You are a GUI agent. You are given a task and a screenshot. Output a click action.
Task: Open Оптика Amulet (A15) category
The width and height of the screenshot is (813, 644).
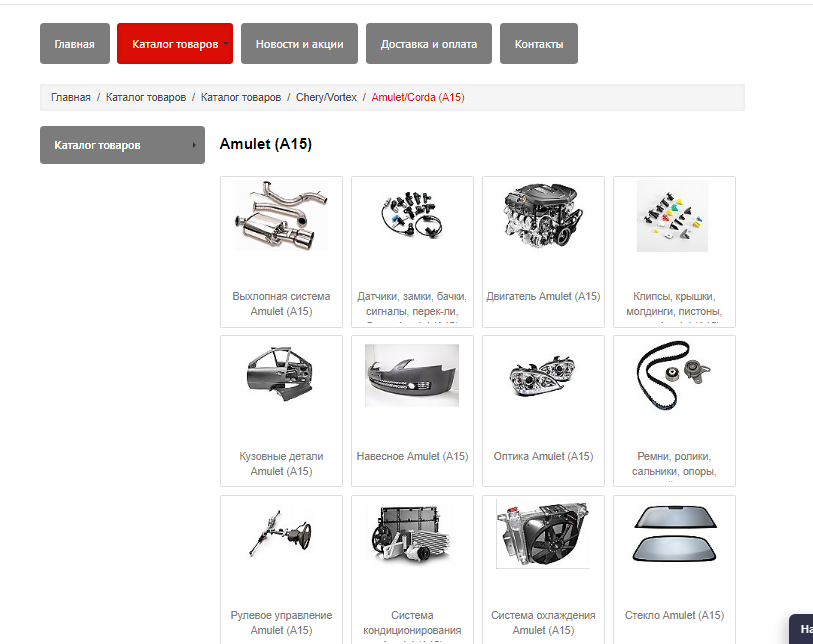pyautogui.click(x=543, y=456)
